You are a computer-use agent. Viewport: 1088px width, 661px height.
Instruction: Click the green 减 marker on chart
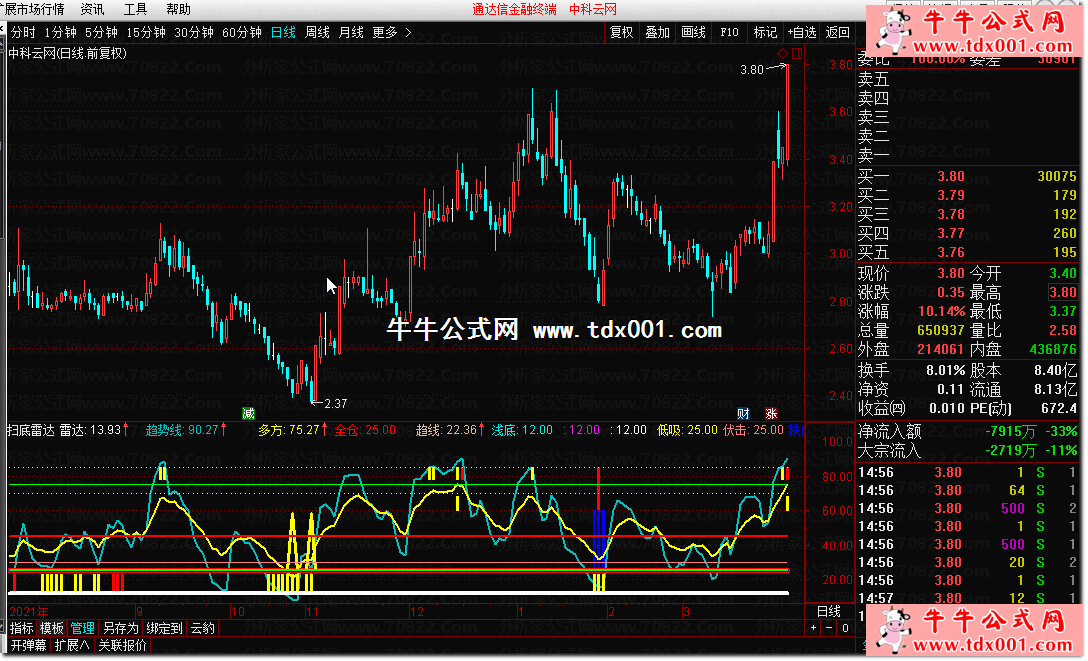248,412
